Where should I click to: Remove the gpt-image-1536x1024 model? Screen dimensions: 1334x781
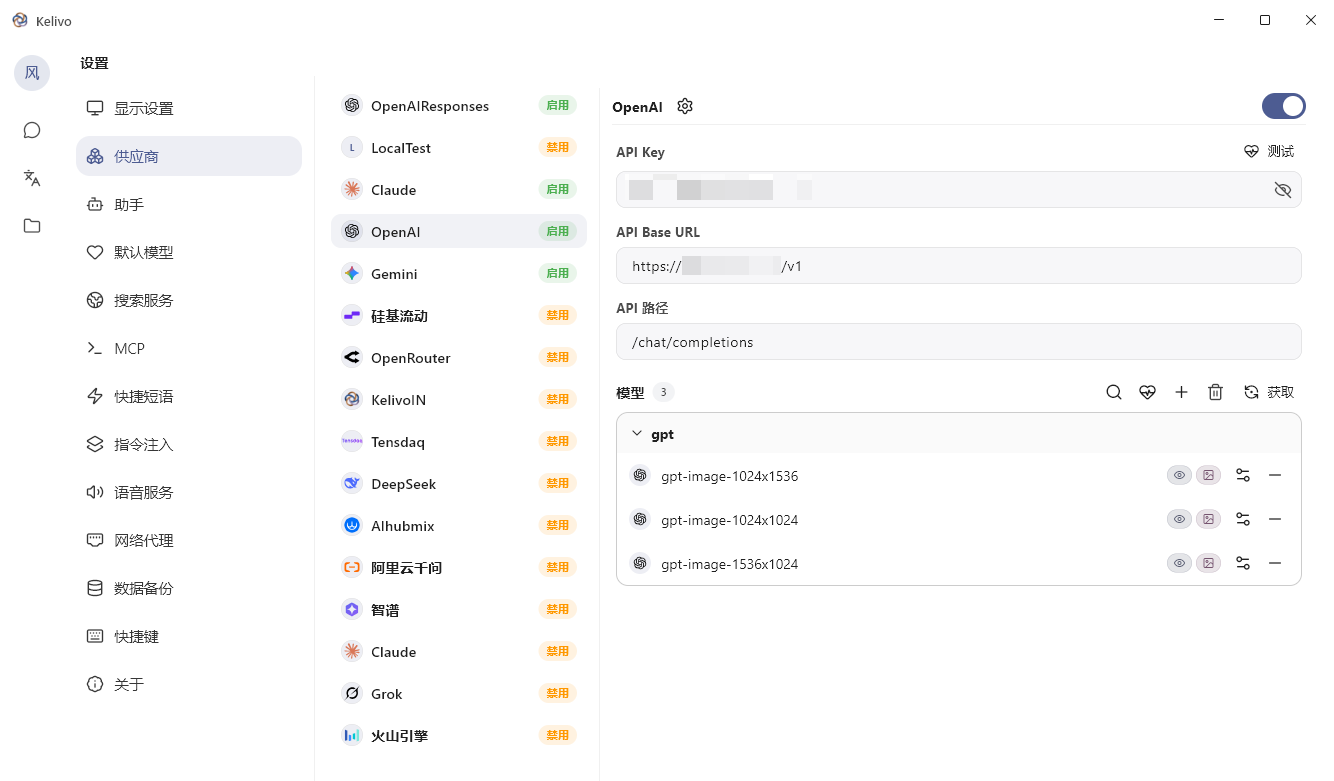(x=1275, y=564)
